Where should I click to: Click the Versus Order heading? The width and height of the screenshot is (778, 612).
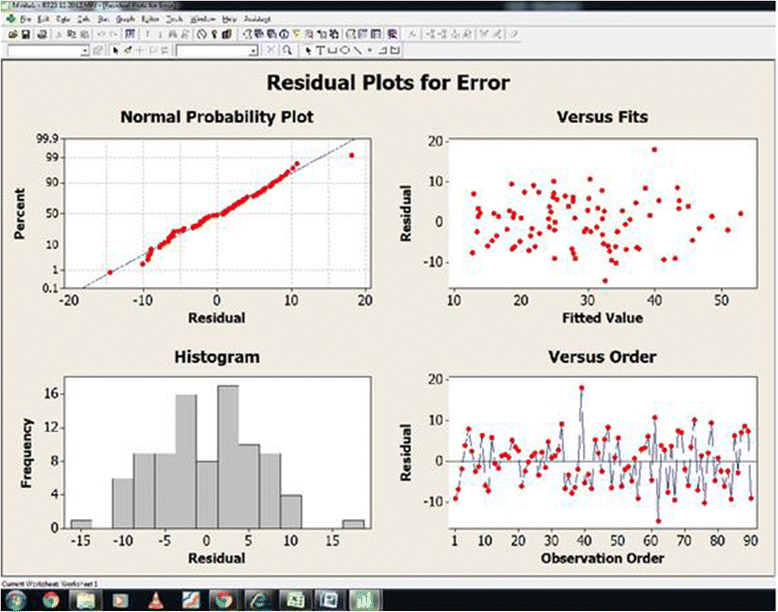click(602, 357)
